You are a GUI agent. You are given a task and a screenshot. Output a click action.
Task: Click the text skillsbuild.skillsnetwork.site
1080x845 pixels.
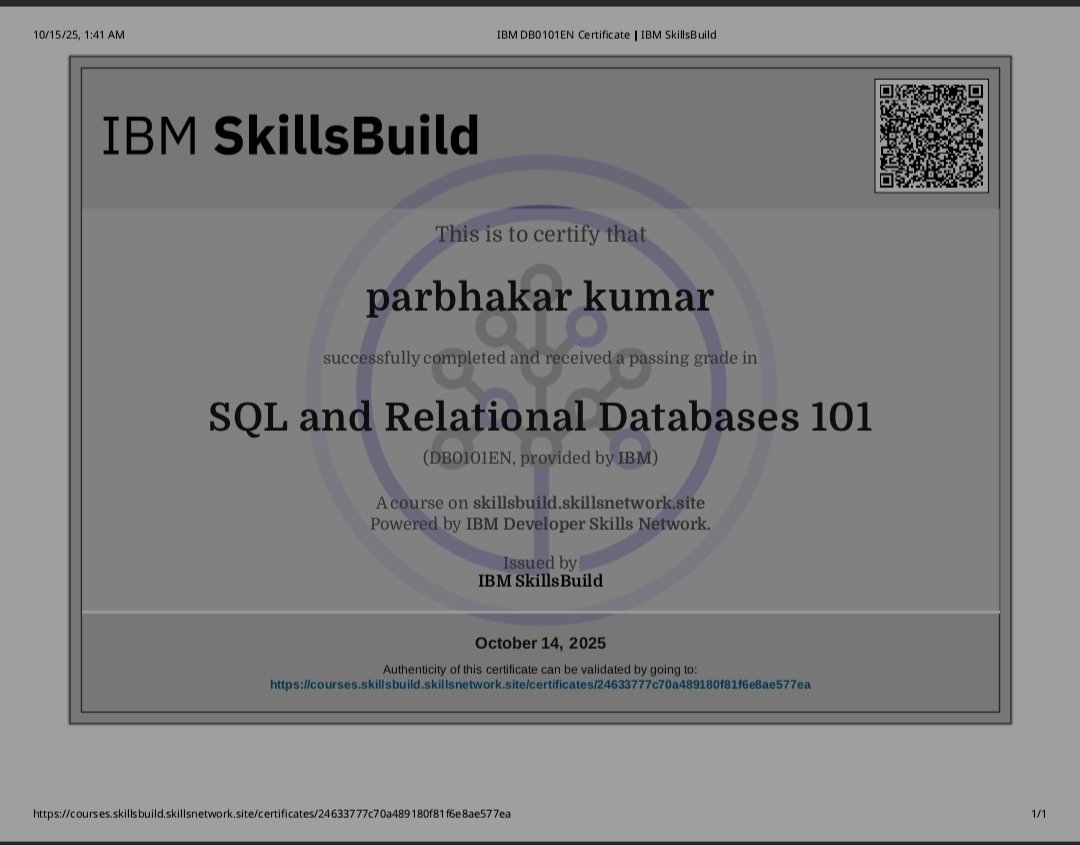click(589, 503)
